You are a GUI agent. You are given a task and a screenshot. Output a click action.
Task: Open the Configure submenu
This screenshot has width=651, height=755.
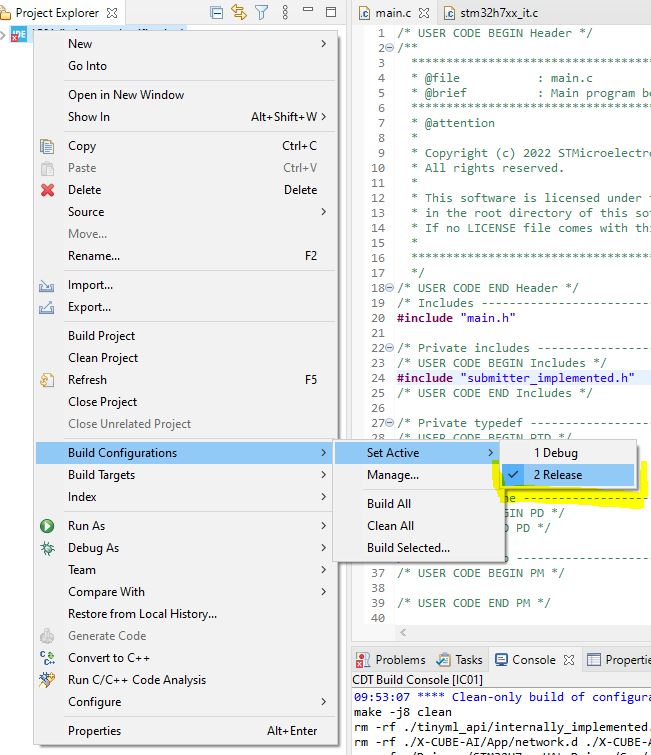(185, 702)
